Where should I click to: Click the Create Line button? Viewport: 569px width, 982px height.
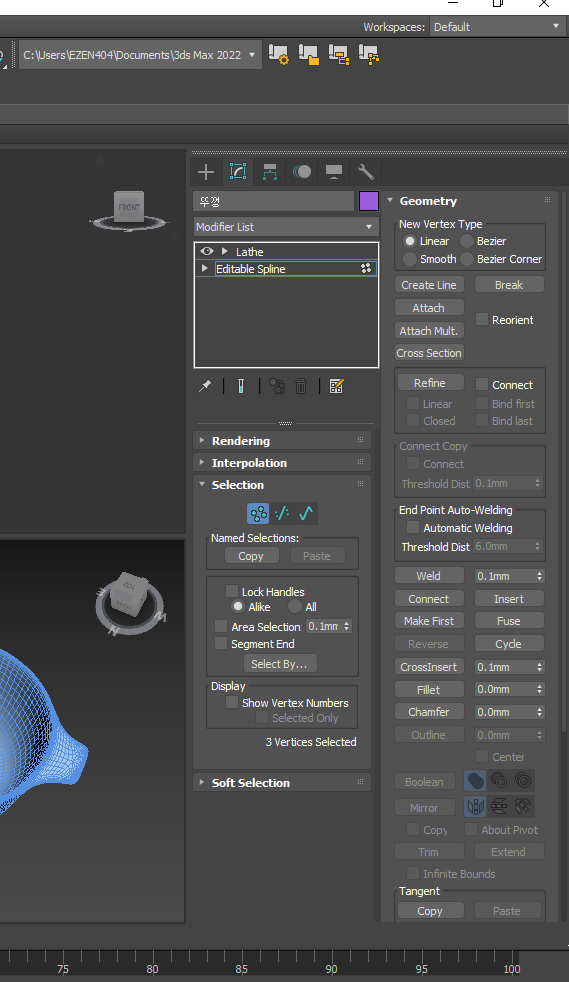click(429, 285)
